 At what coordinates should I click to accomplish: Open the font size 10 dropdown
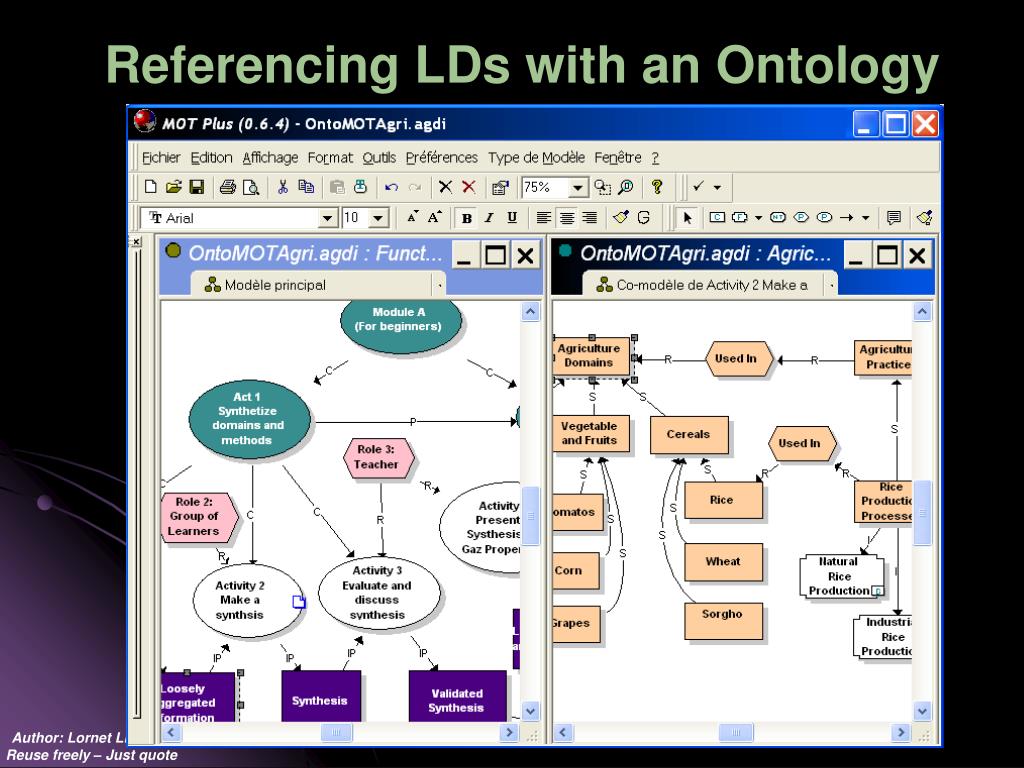[x=379, y=218]
